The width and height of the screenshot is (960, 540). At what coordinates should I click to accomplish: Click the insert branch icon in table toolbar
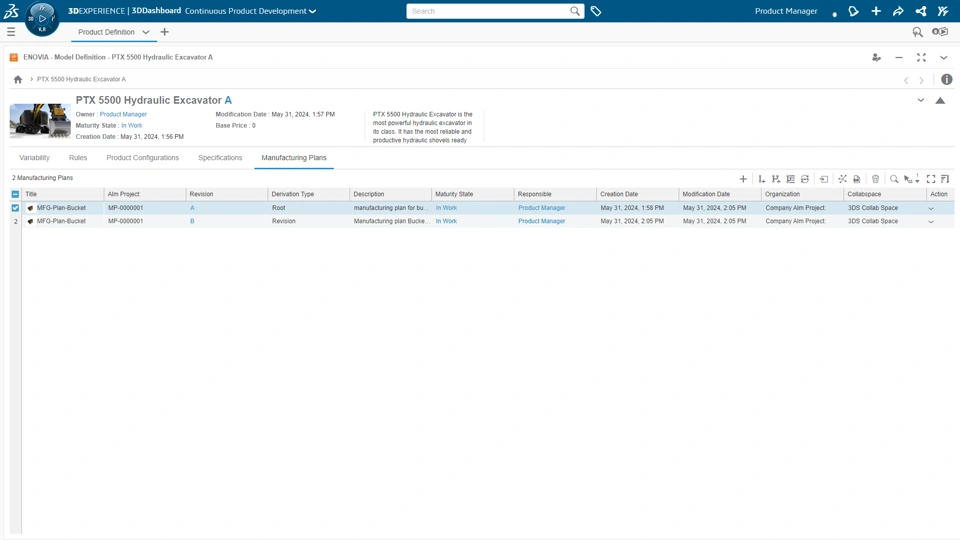click(776, 179)
